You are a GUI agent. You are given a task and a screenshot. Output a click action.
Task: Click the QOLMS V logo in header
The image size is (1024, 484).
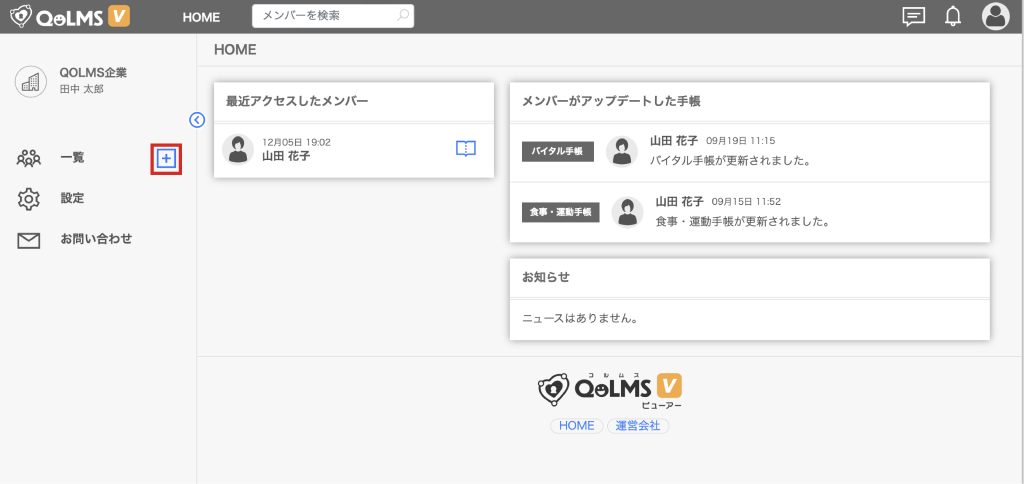70,16
